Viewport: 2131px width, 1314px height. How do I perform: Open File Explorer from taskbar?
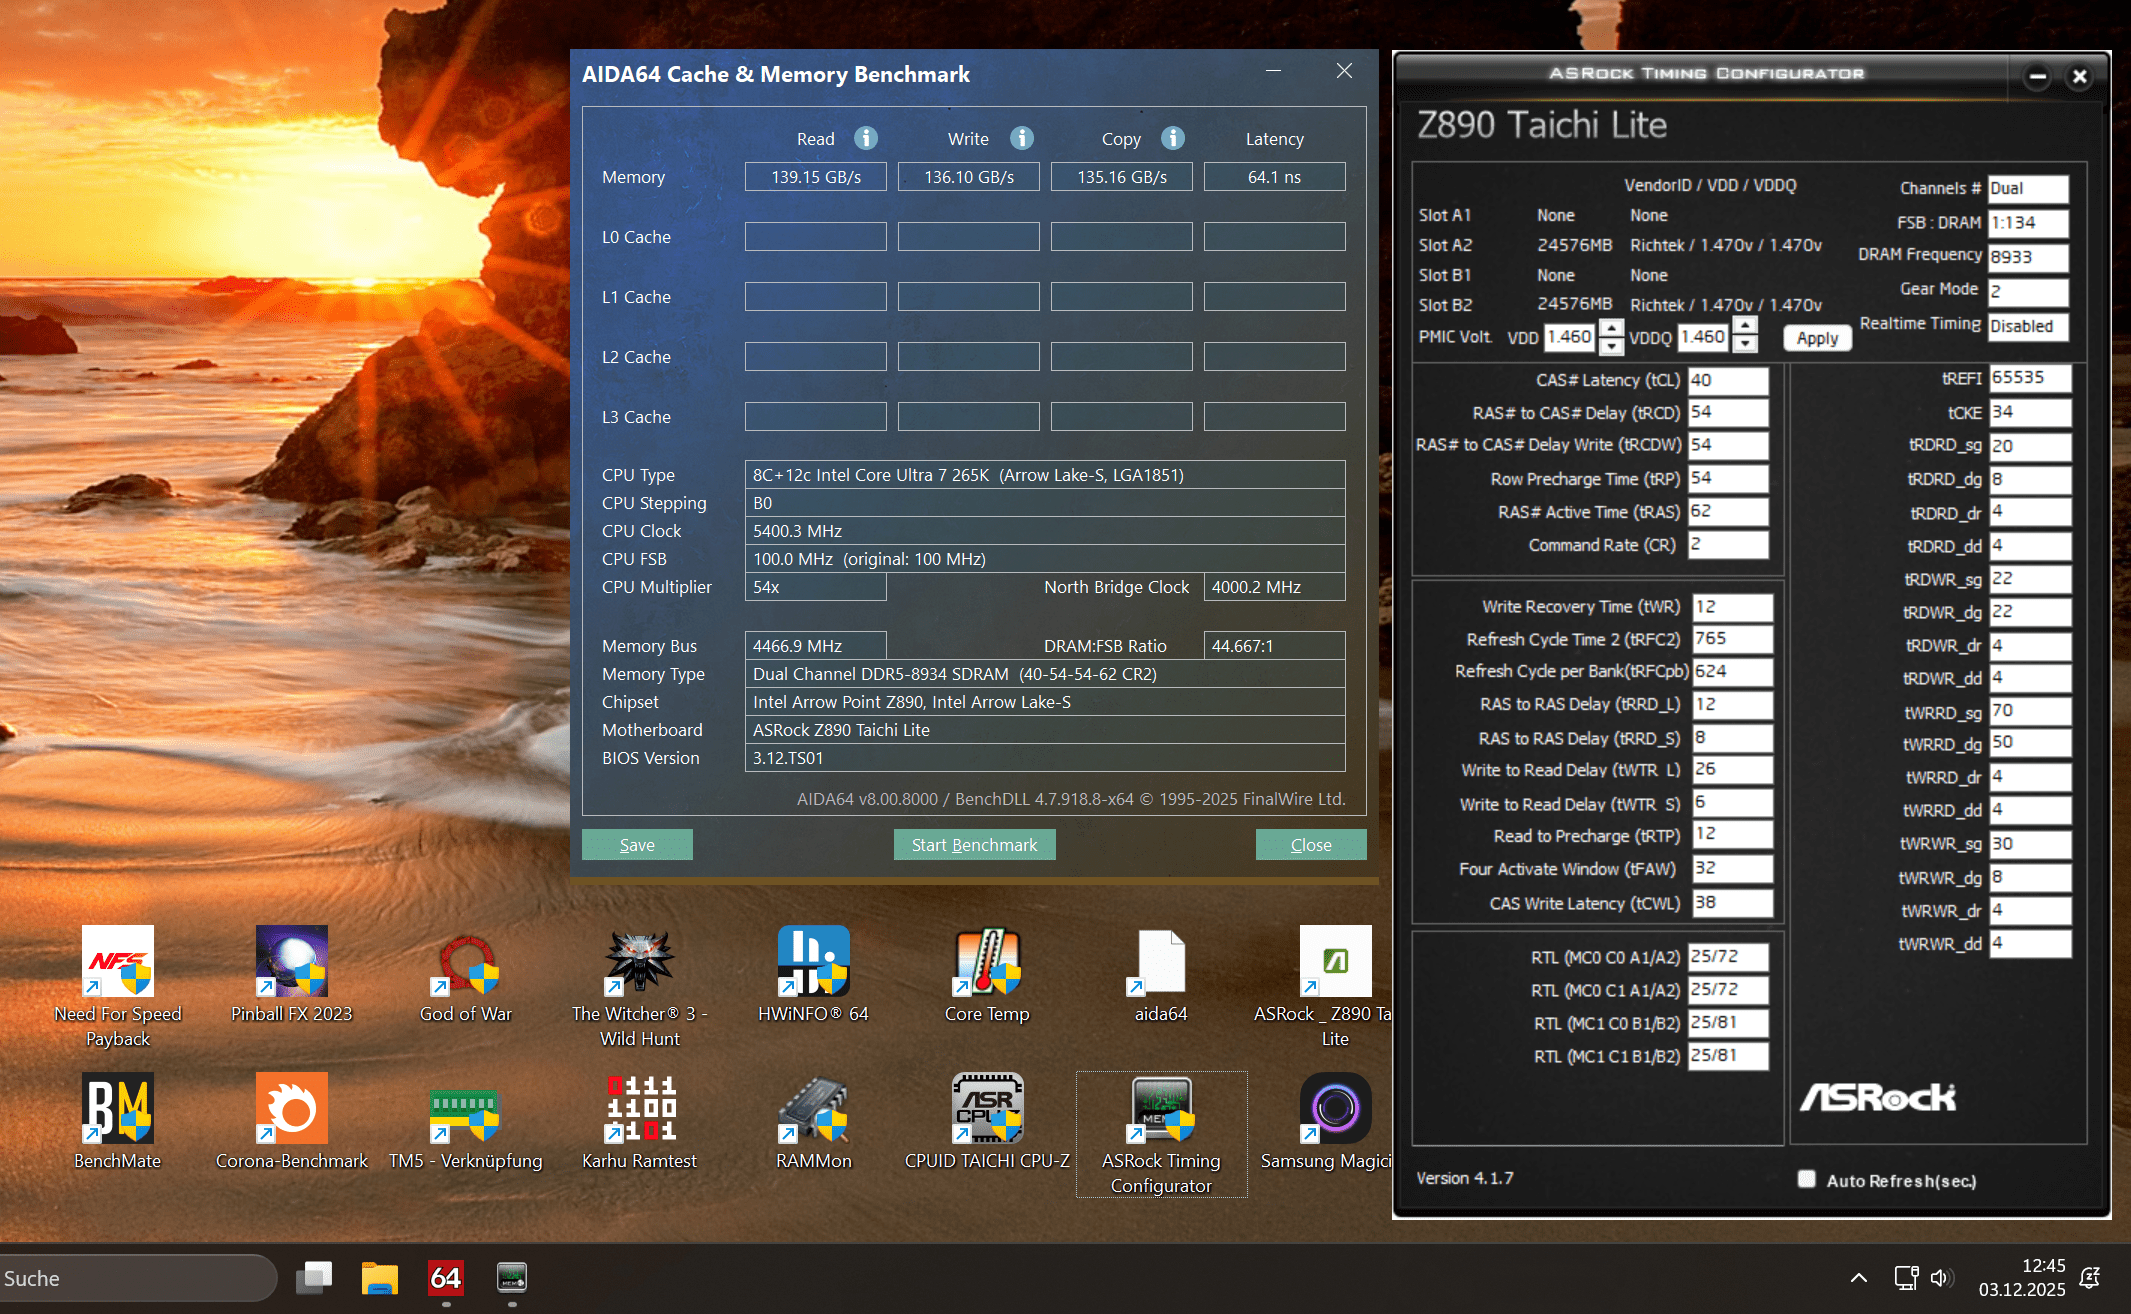pyautogui.click(x=380, y=1277)
